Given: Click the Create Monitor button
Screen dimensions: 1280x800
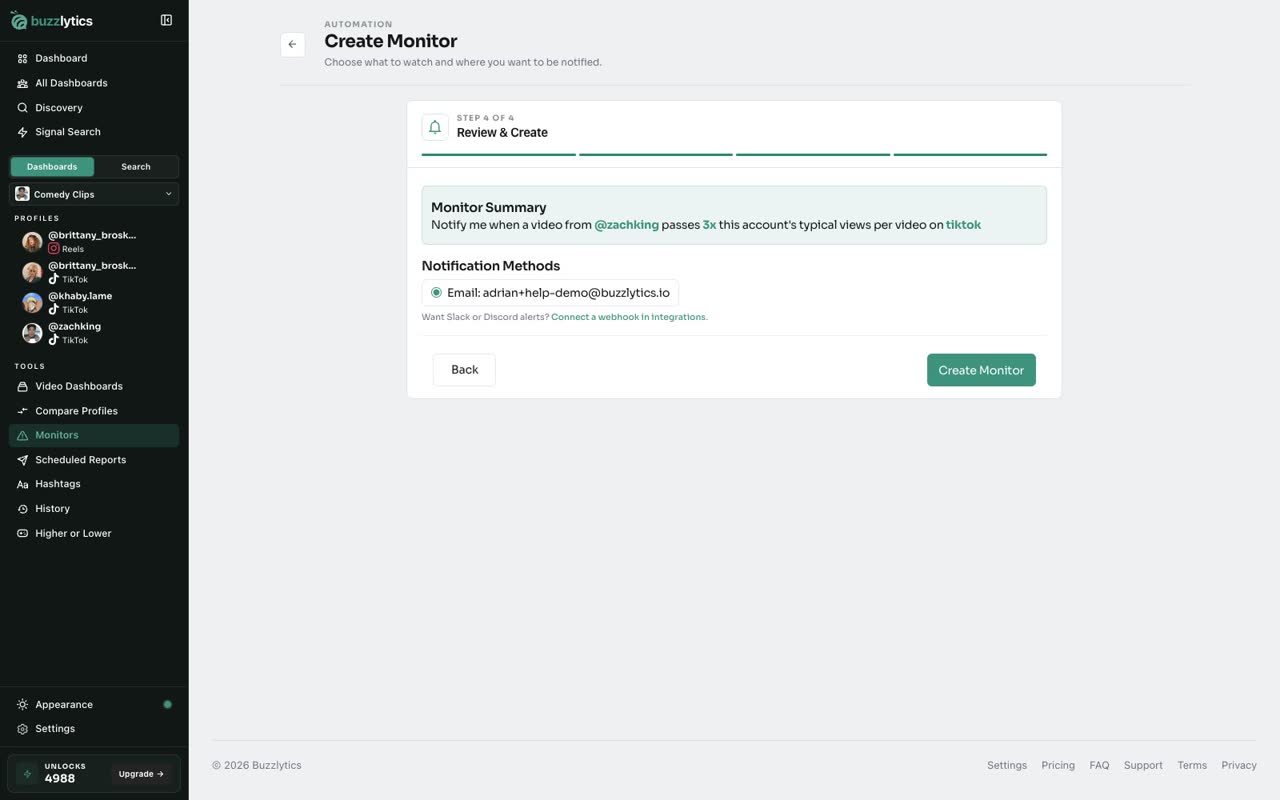Looking at the screenshot, I should 981,370.
